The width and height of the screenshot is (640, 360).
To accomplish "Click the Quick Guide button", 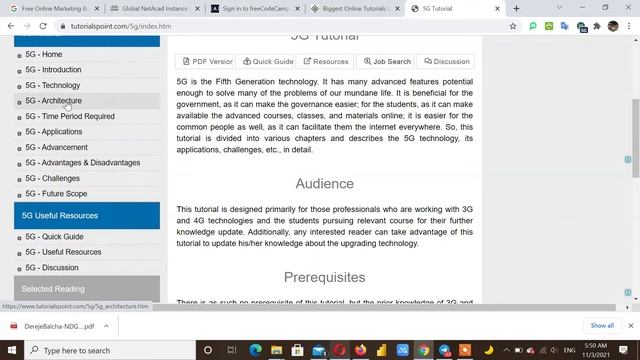I will click(x=265, y=62).
